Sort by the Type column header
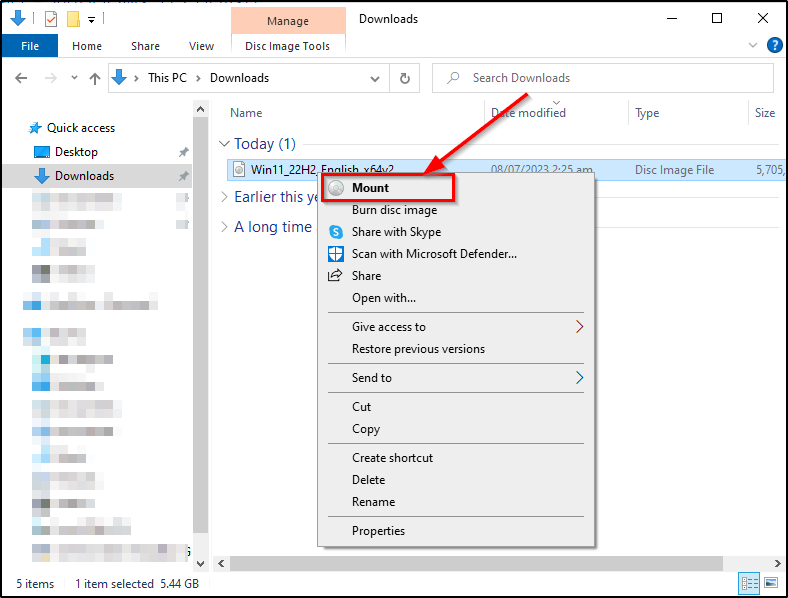Screen dimensions: 788x598 pos(647,113)
